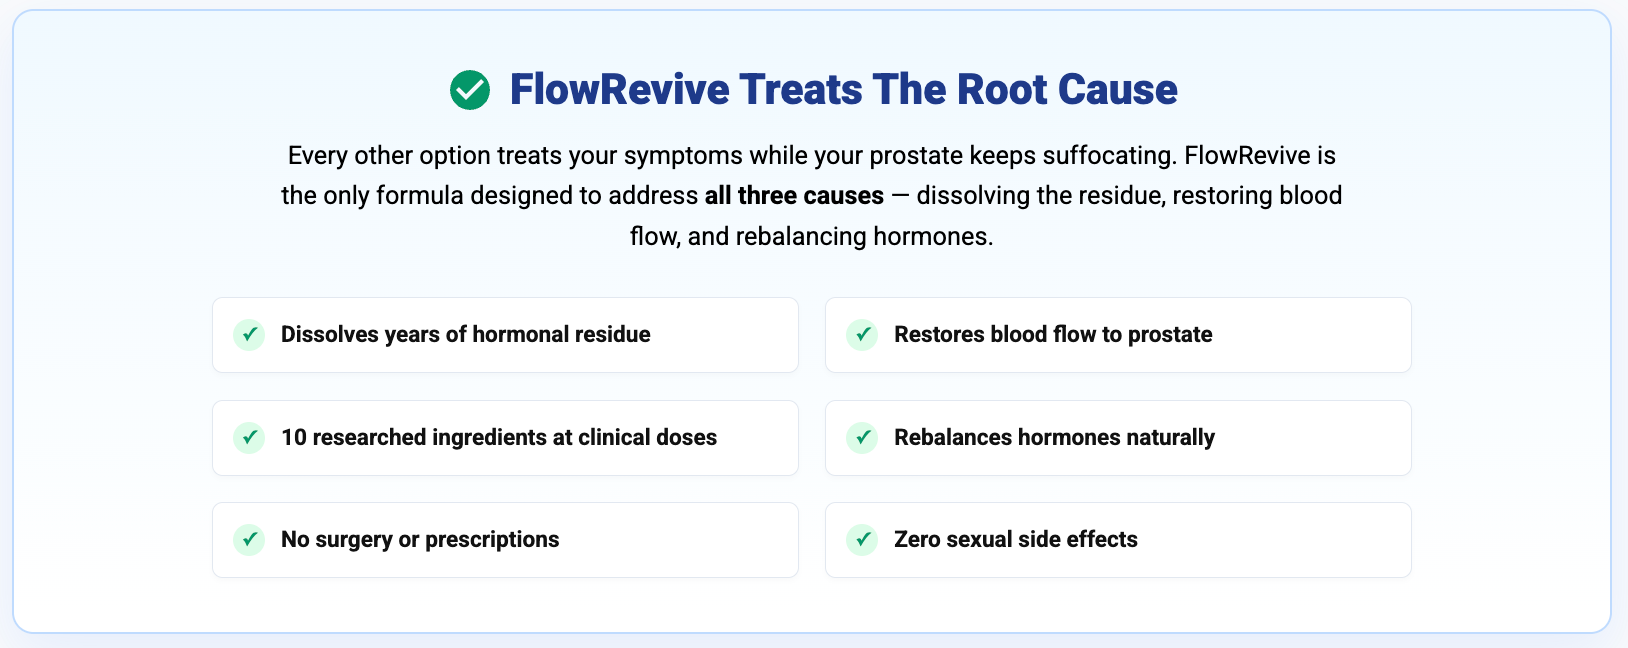Click 'rebalancing hormones' at the paragraph's end
This screenshot has width=1628, height=648.
pyautogui.click(x=863, y=237)
